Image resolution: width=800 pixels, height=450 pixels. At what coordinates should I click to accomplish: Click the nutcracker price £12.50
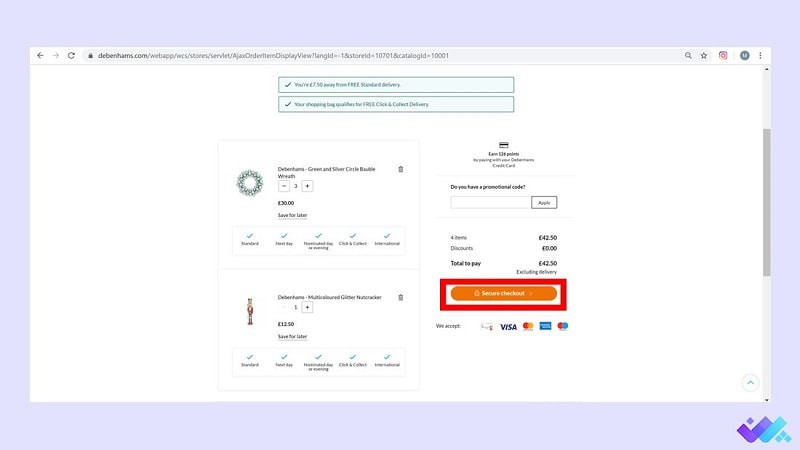pos(286,324)
